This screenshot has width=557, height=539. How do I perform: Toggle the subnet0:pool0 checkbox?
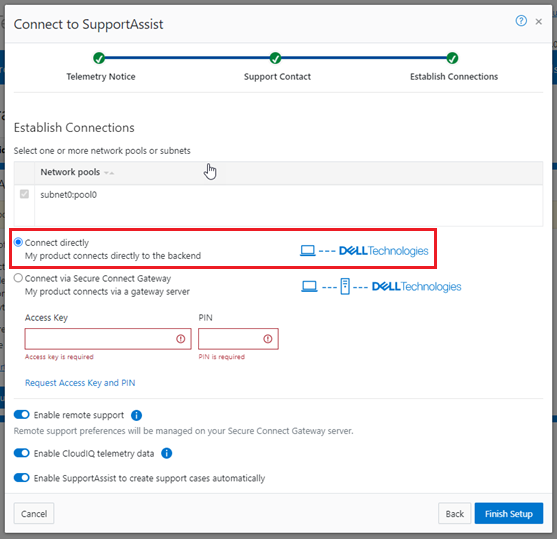pyautogui.click(x=24, y=194)
